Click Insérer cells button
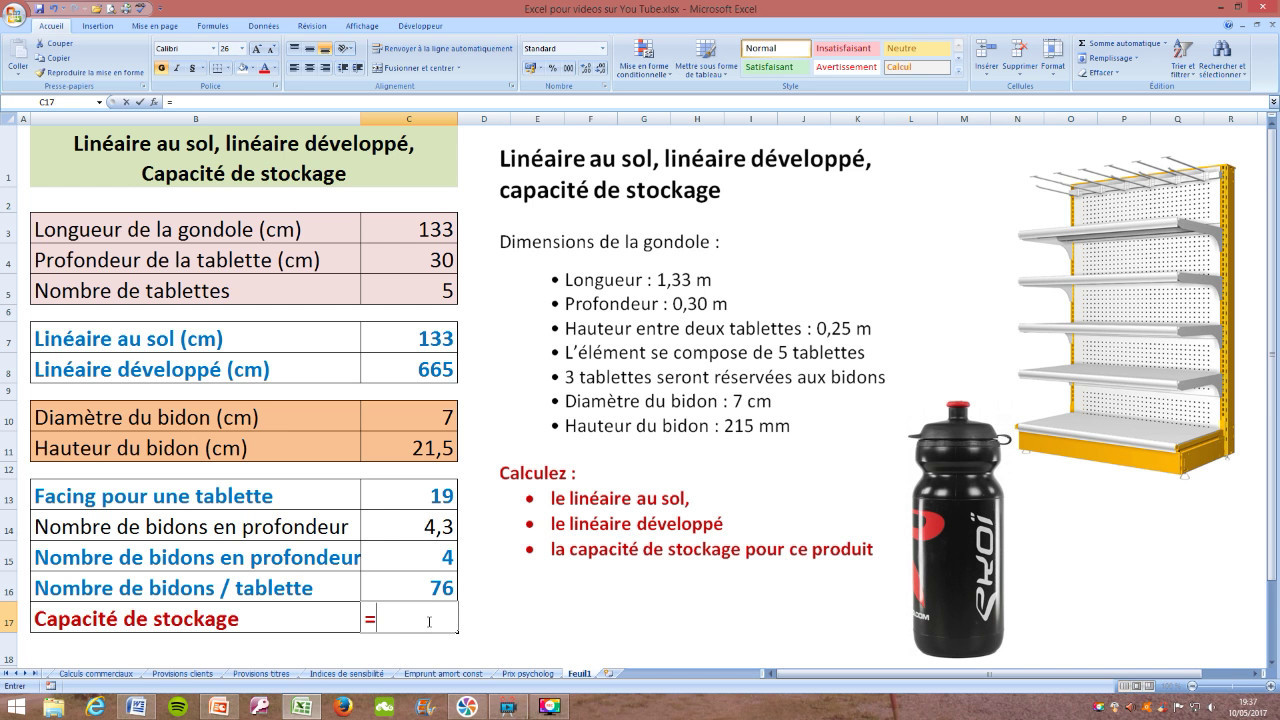This screenshot has width=1280, height=720. [986, 58]
